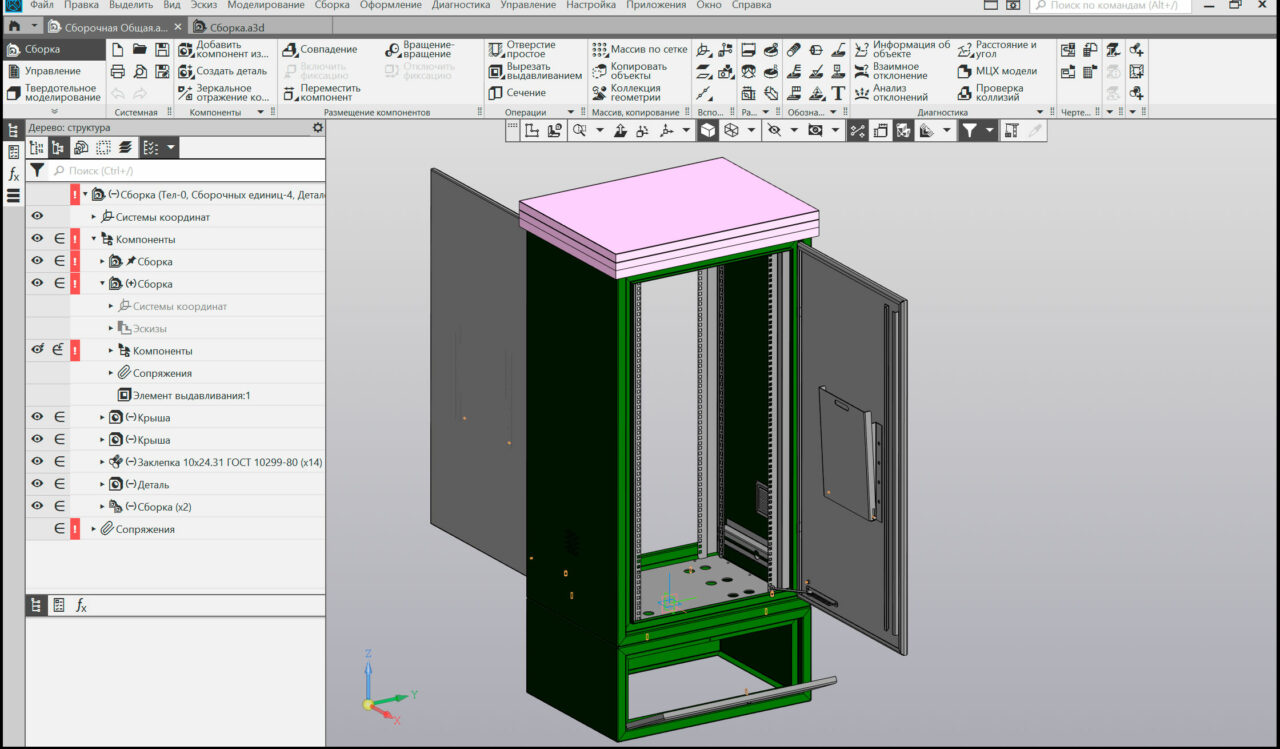This screenshot has width=1280, height=749.
Task: Expand the (-)Деталь node
Action: coord(102,484)
